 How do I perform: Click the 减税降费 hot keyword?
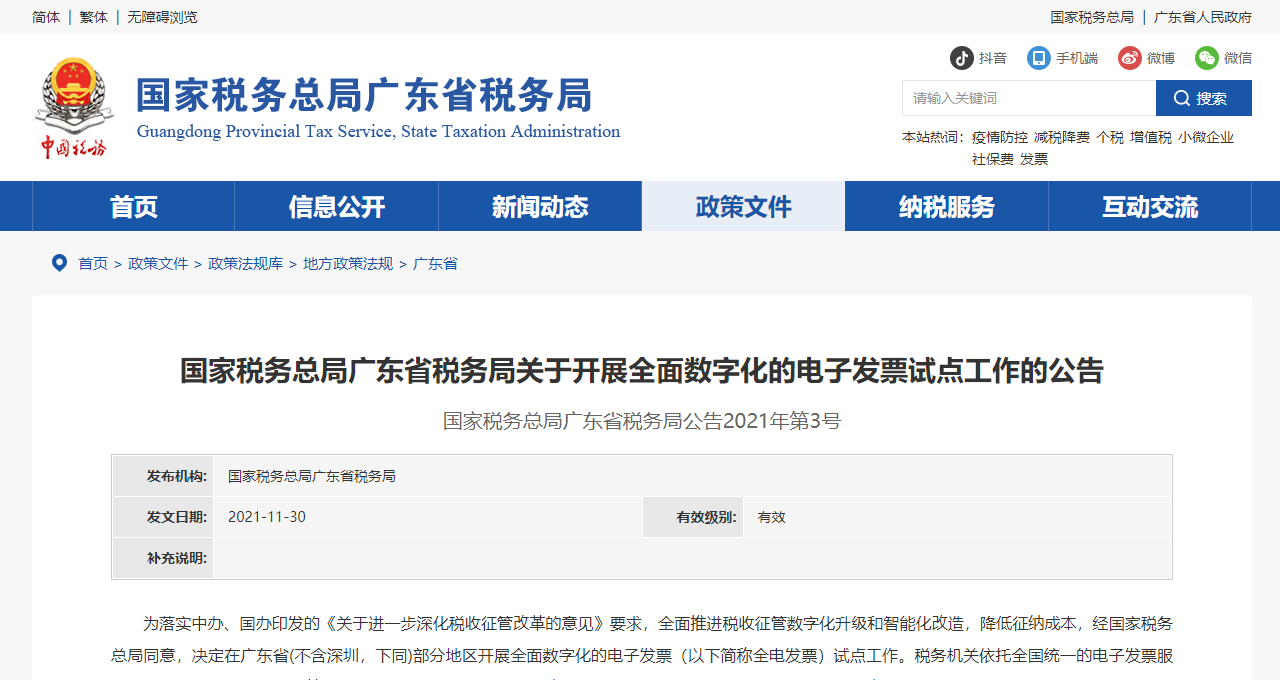point(1064,137)
